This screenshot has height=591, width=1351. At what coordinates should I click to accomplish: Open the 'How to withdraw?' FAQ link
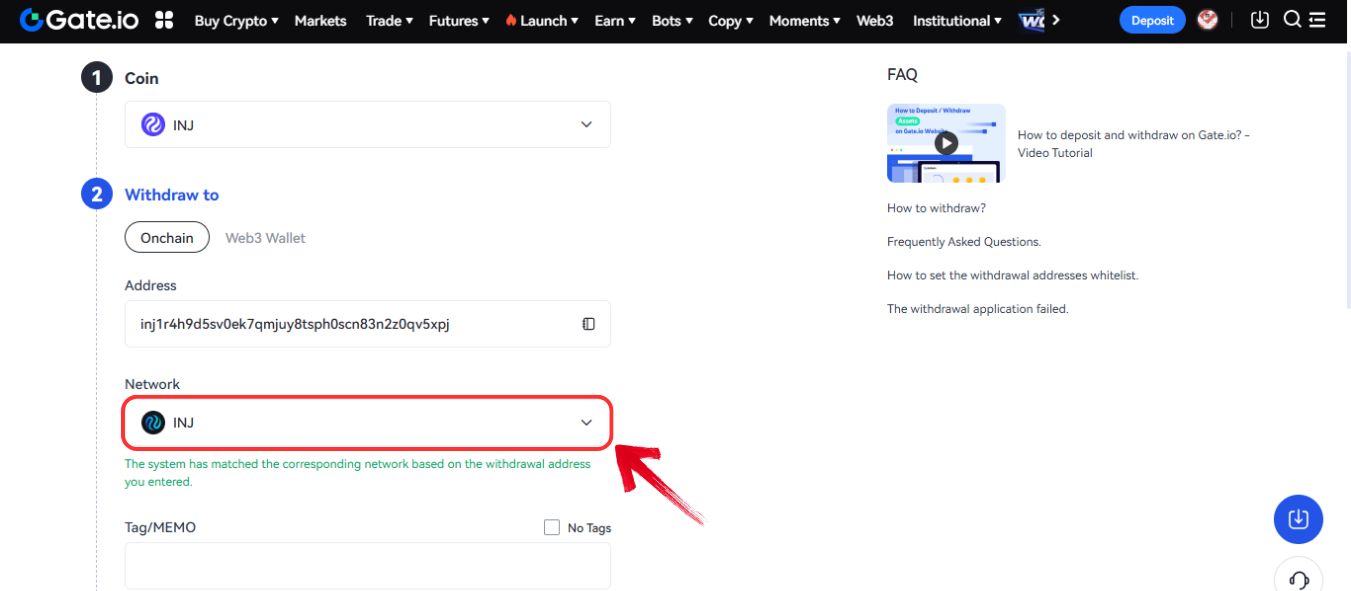(936, 208)
